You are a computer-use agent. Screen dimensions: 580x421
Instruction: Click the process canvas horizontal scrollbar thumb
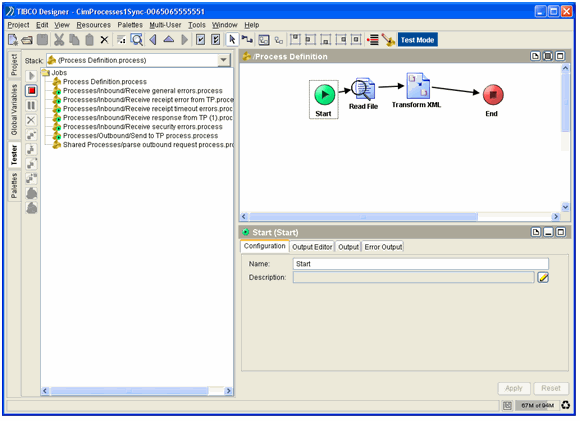click(x=363, y=217)
